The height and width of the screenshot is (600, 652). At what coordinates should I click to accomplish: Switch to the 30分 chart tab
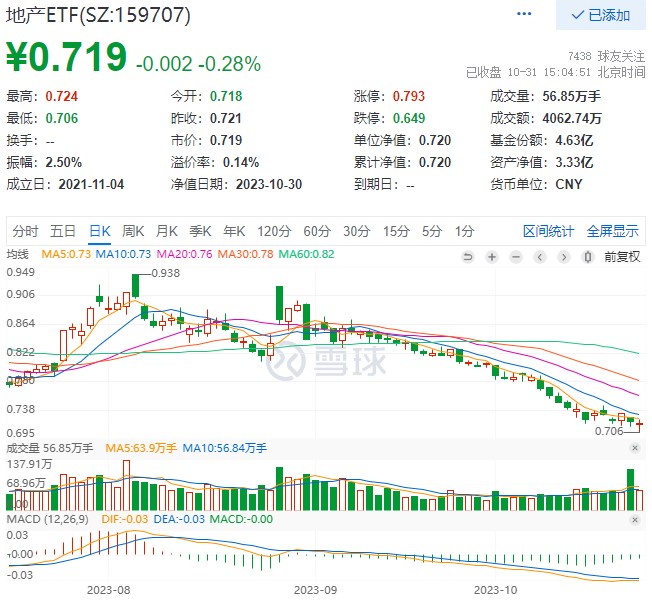tap(356, 231)
